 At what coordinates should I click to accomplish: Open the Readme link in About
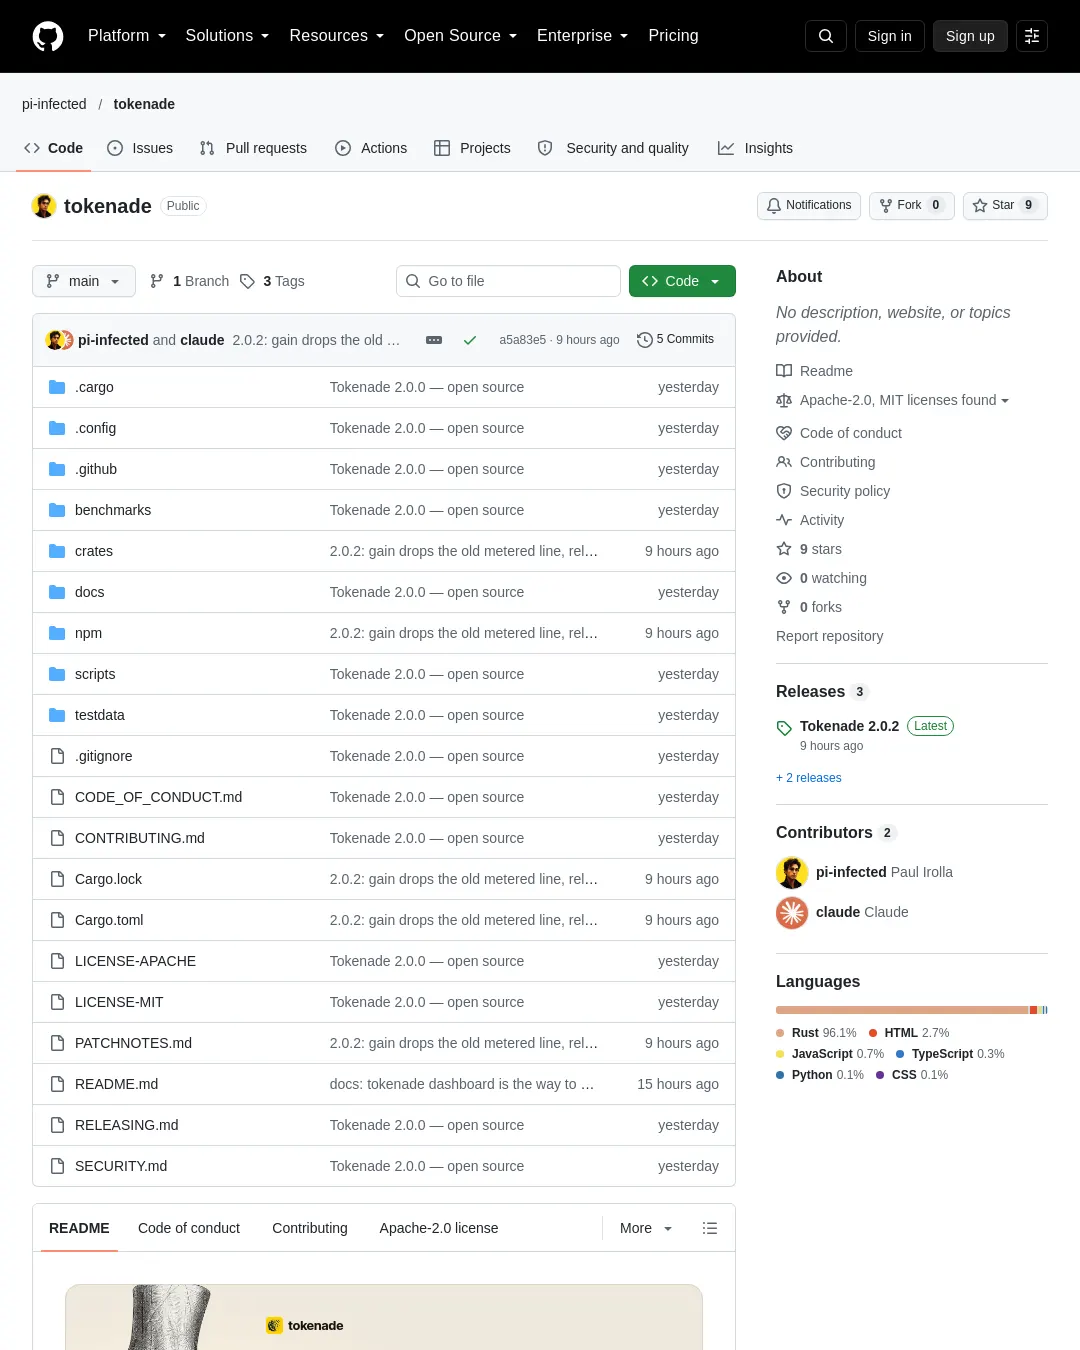coord(815,371)
